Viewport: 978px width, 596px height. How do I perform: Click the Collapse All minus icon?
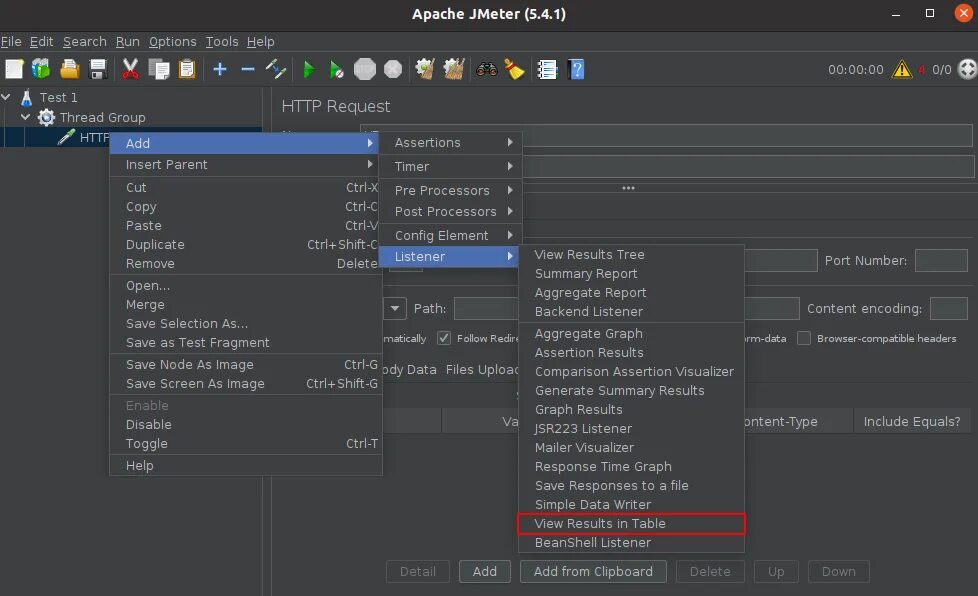click(x=248, y=69)
